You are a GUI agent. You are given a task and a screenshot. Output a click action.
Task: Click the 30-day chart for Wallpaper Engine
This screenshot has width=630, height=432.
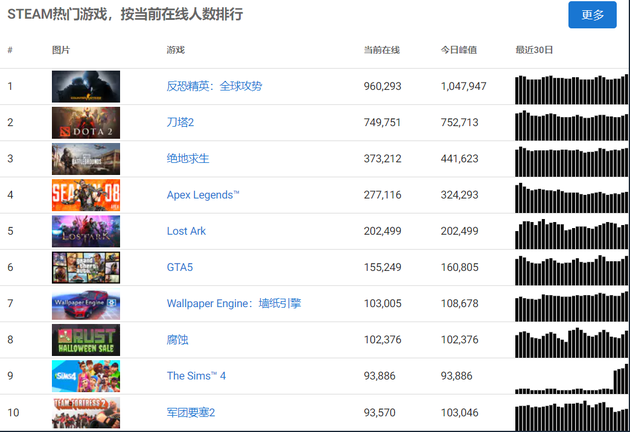[572, 306]
